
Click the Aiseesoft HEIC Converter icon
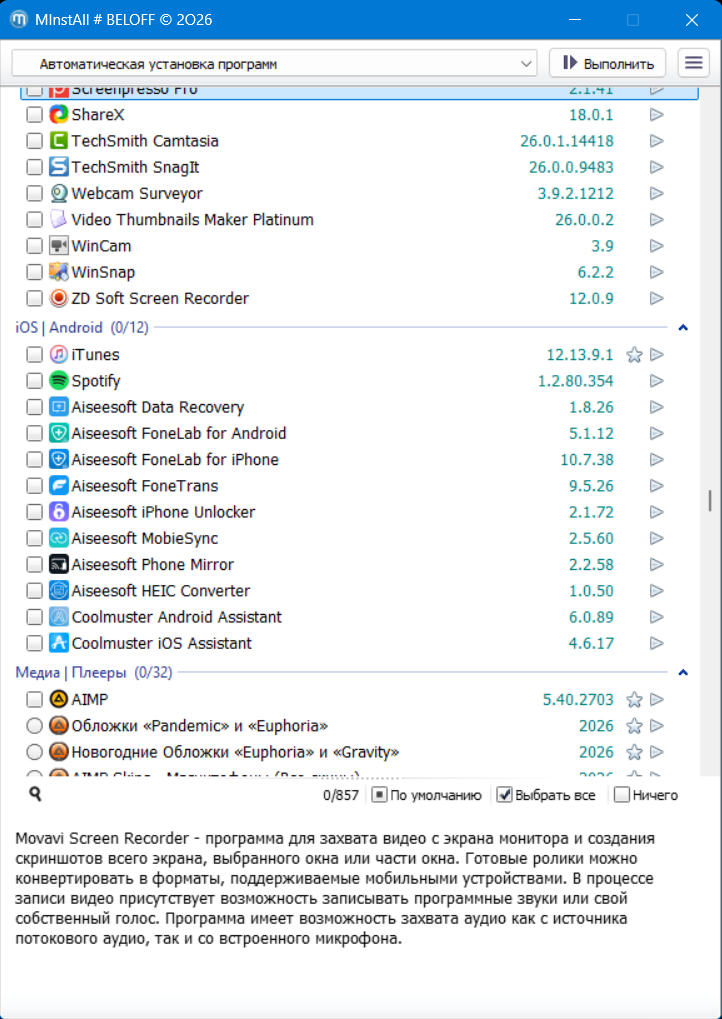coord(58,591)
